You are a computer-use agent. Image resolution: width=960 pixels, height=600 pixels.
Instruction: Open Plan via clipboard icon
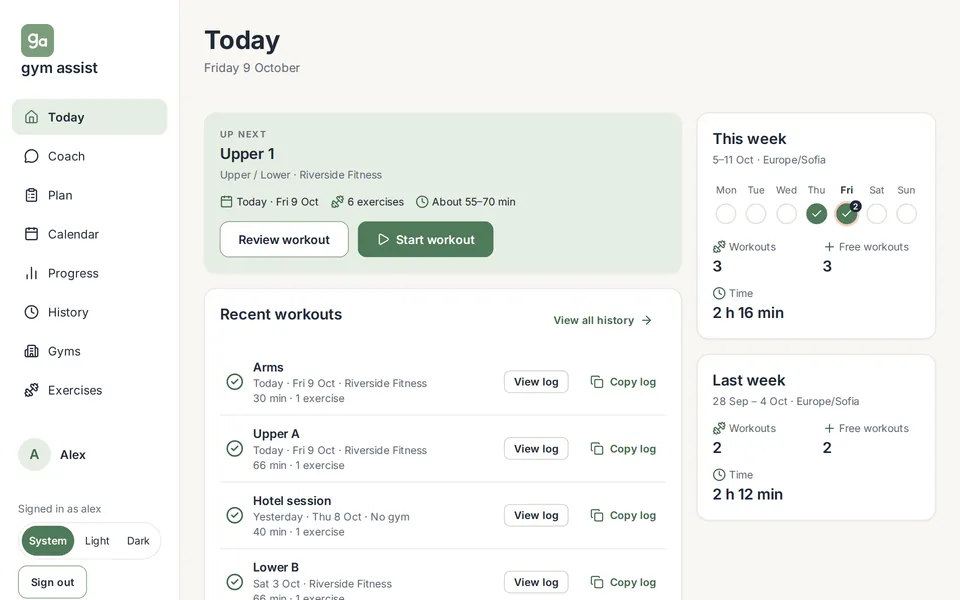point(31,195)
